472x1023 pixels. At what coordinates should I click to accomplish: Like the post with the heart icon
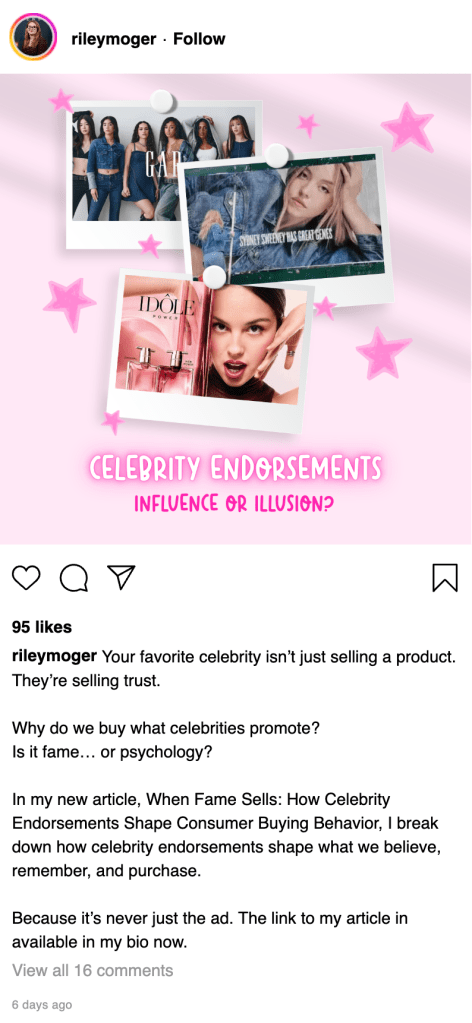[27, 577]
